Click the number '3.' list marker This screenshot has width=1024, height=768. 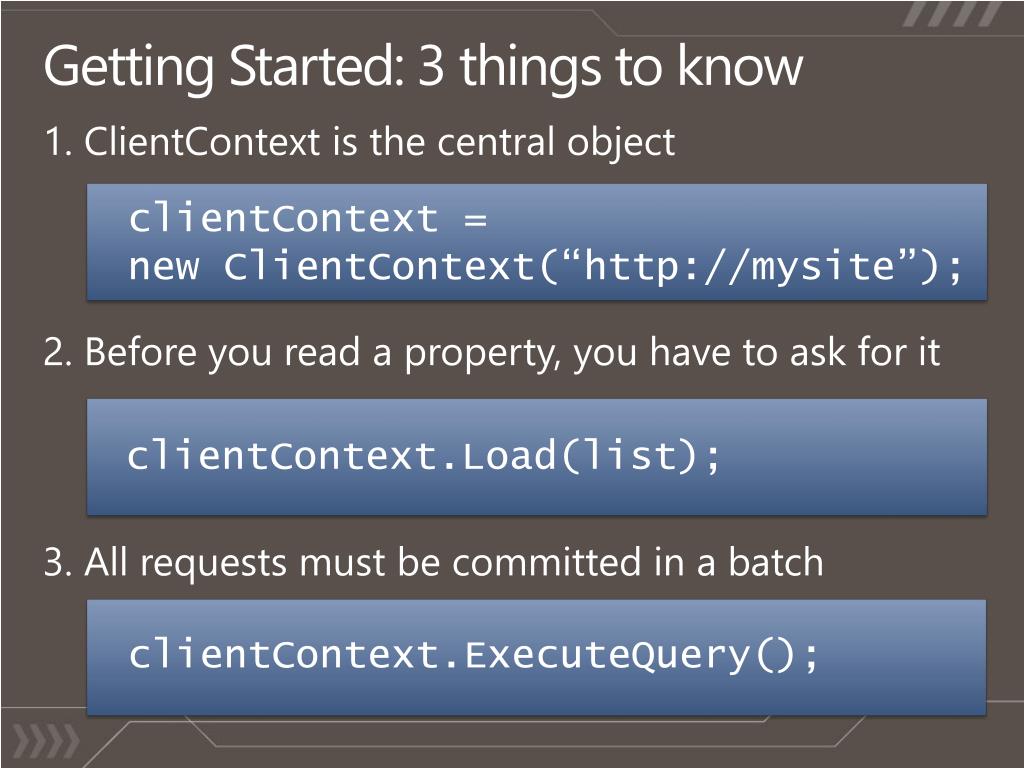[57, 562]
